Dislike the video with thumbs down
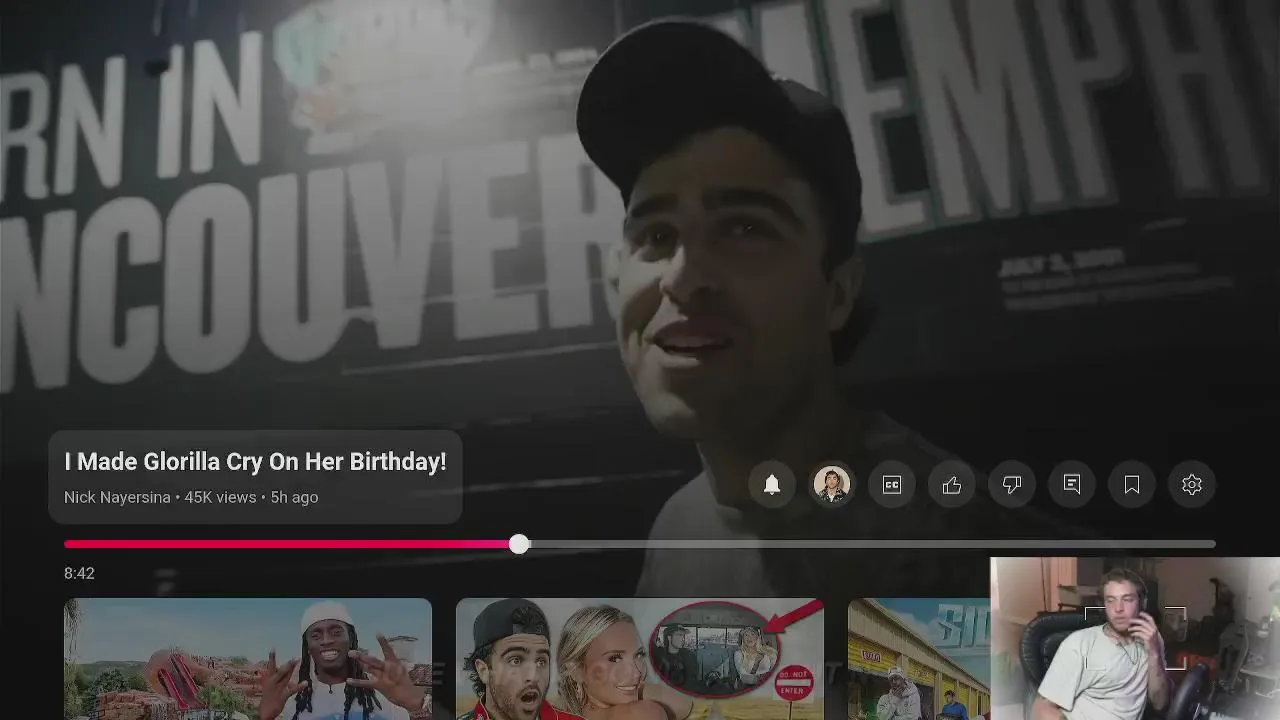Viewport: 1280px width, 720px height. click(1012, 485)
